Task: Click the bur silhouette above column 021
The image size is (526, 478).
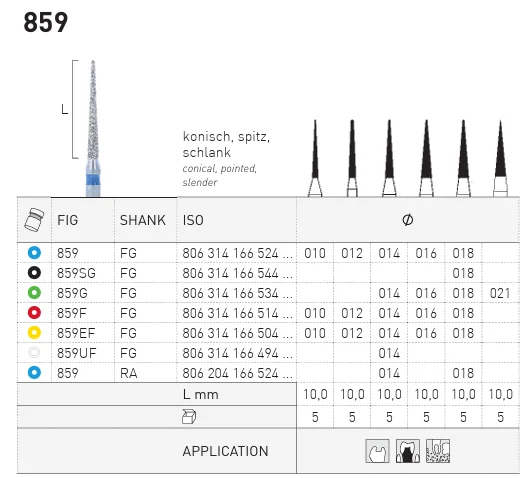Action: click(x=501, y=158)
